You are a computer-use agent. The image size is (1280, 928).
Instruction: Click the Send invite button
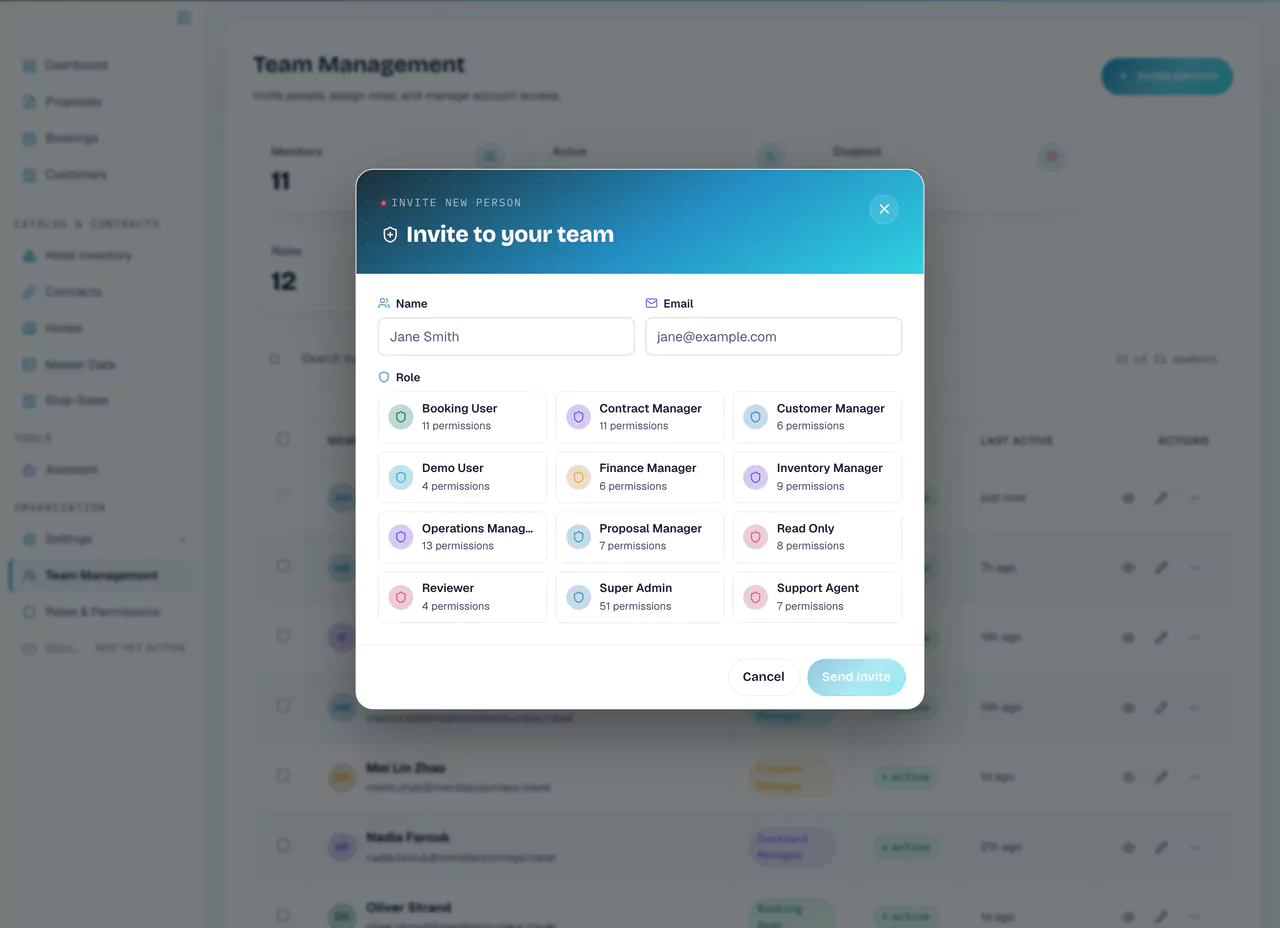click(856, 677)
